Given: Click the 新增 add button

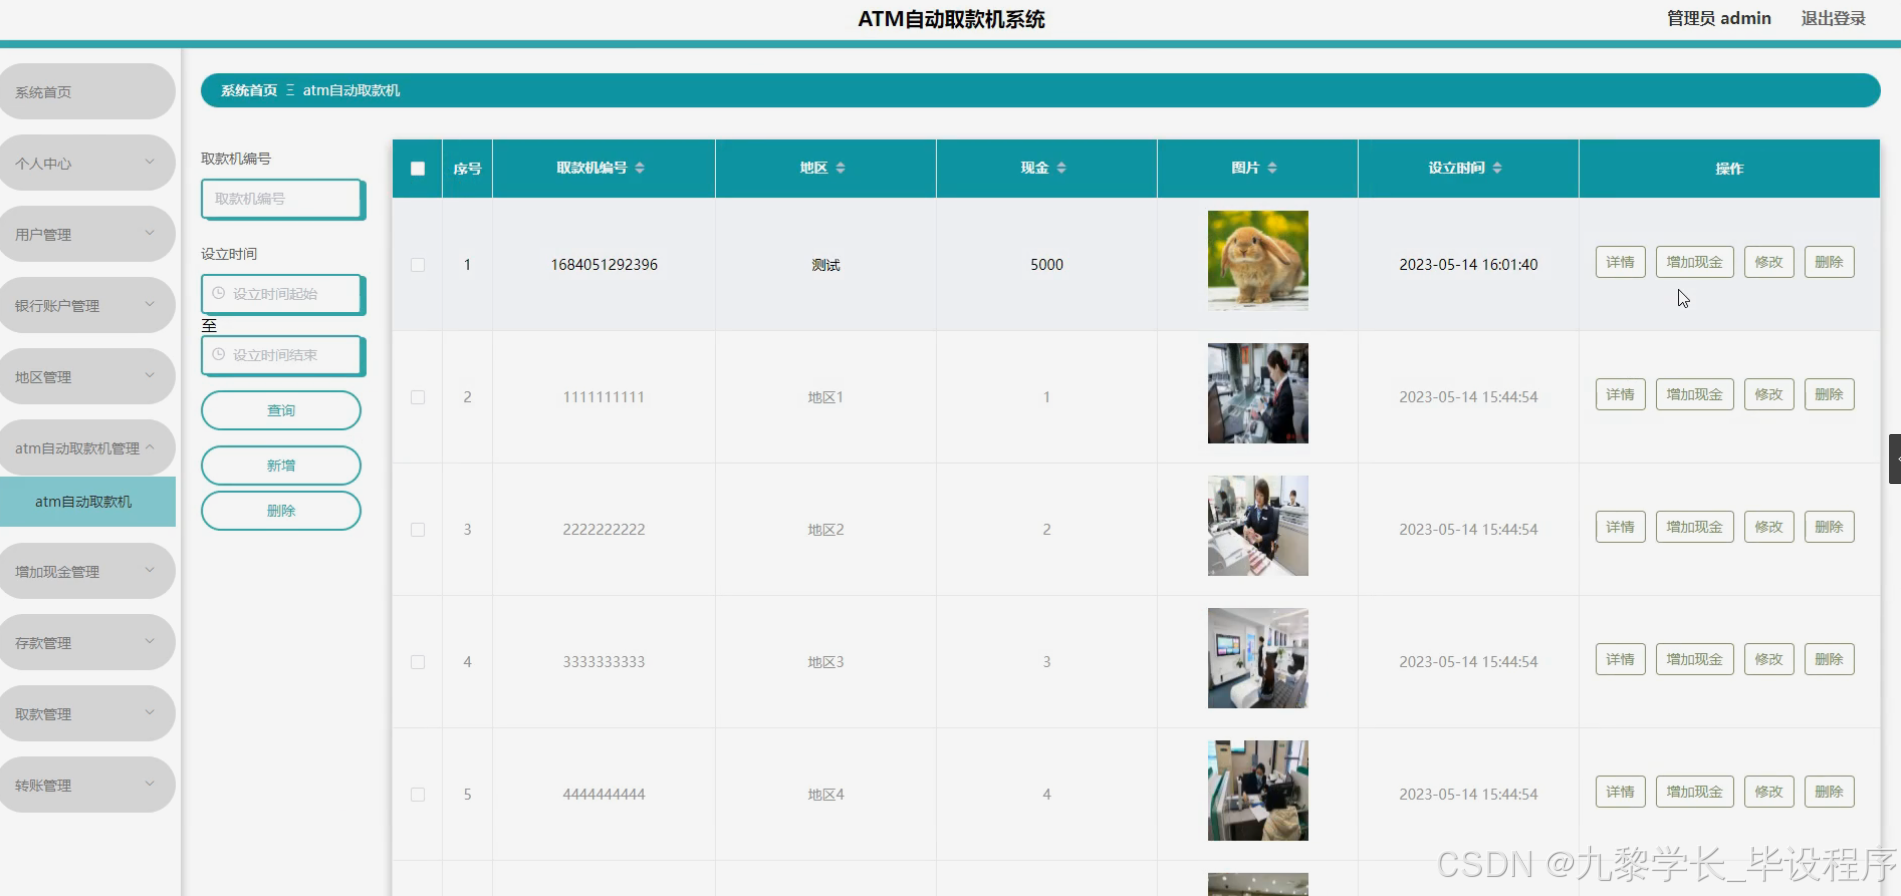Looking at the screenshot, I should (281, 465).
